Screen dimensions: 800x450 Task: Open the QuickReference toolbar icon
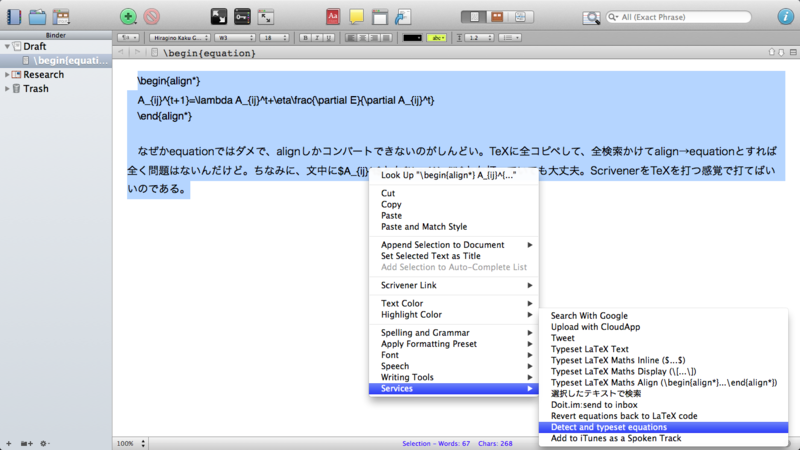click(266, 17)
